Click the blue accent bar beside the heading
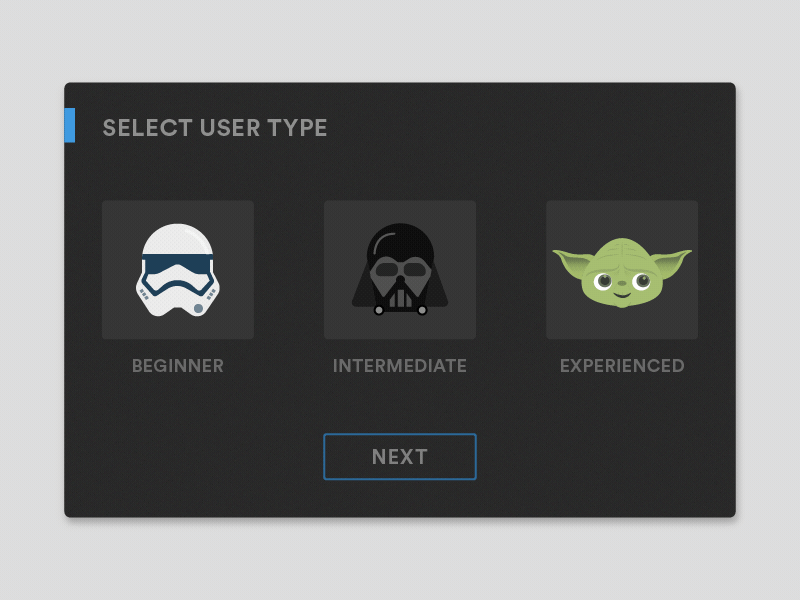The width and height of the screenshot is (800, 600). tap(70, 125)
